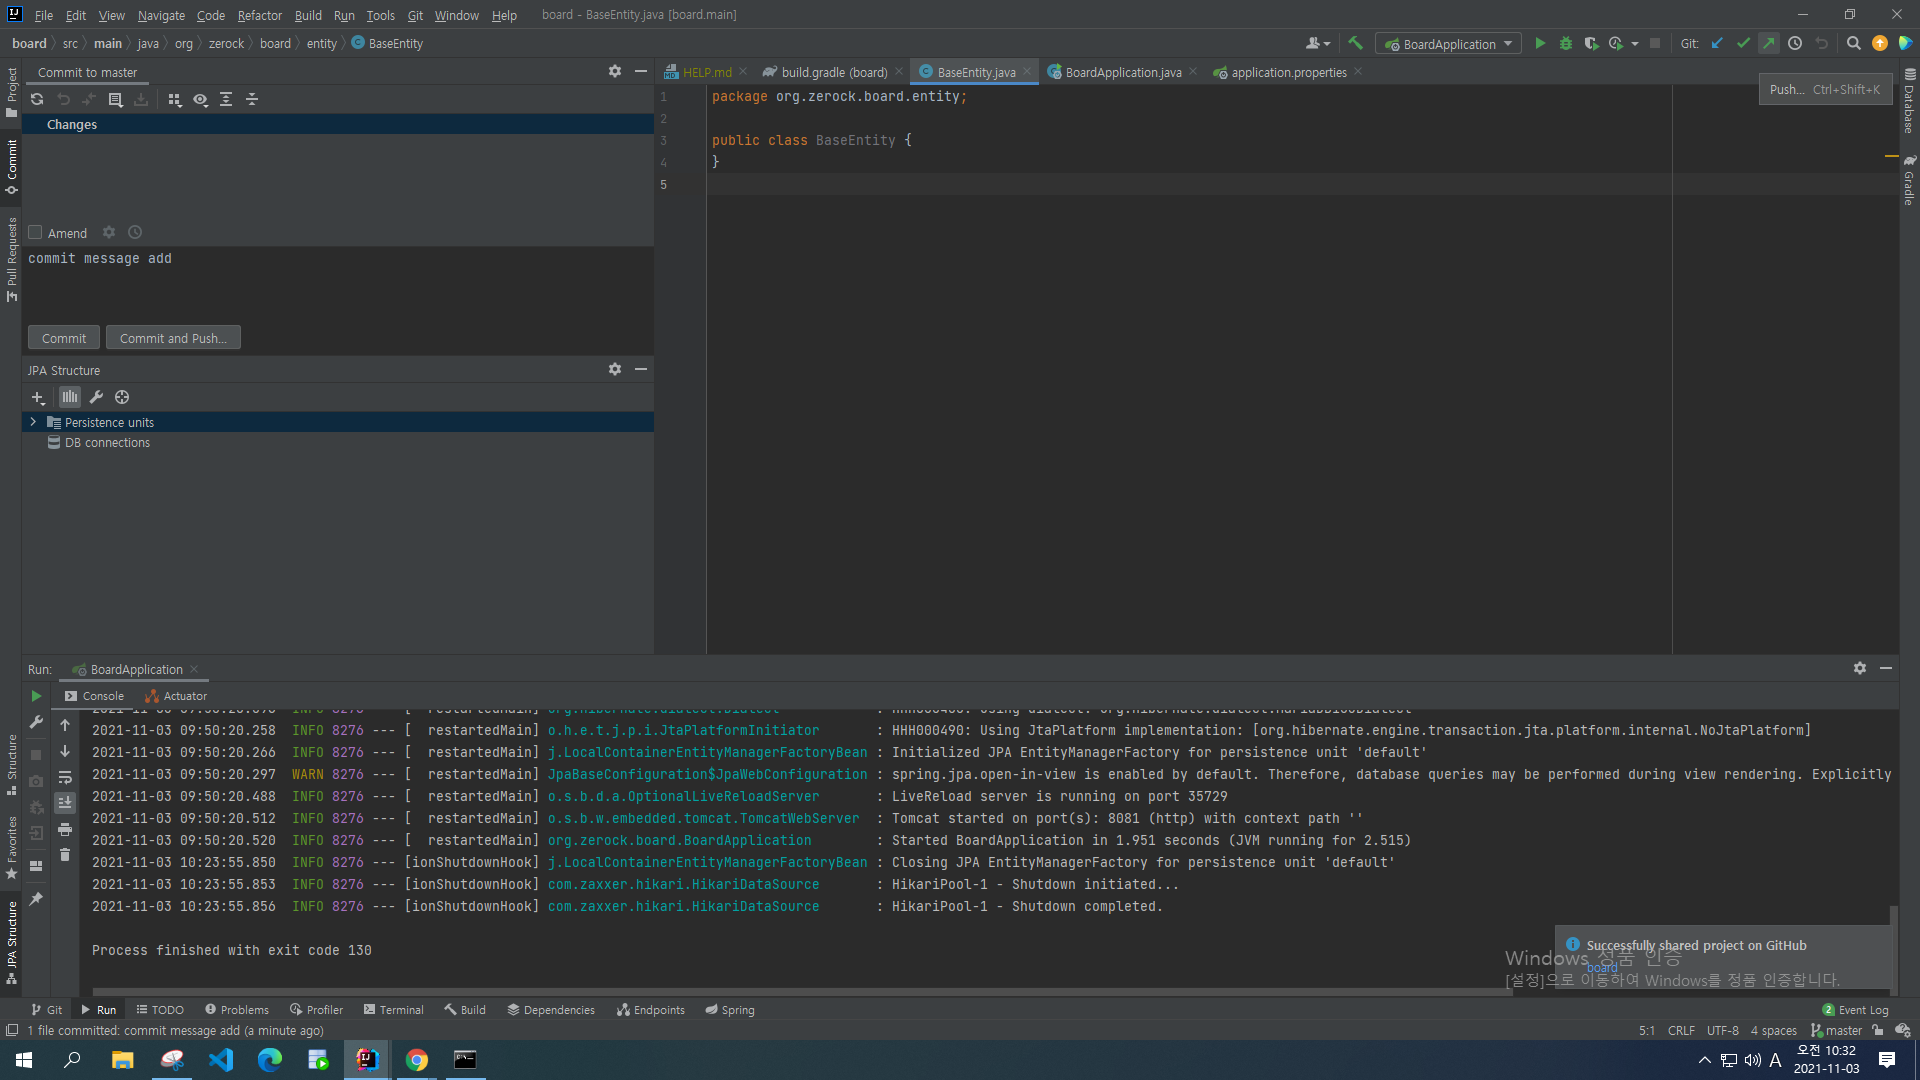The width and height of the screenshot is (1920, 1080).
Task: Click the Debug bug icon
Action: pyautogui.click(x=1566, y=43)
